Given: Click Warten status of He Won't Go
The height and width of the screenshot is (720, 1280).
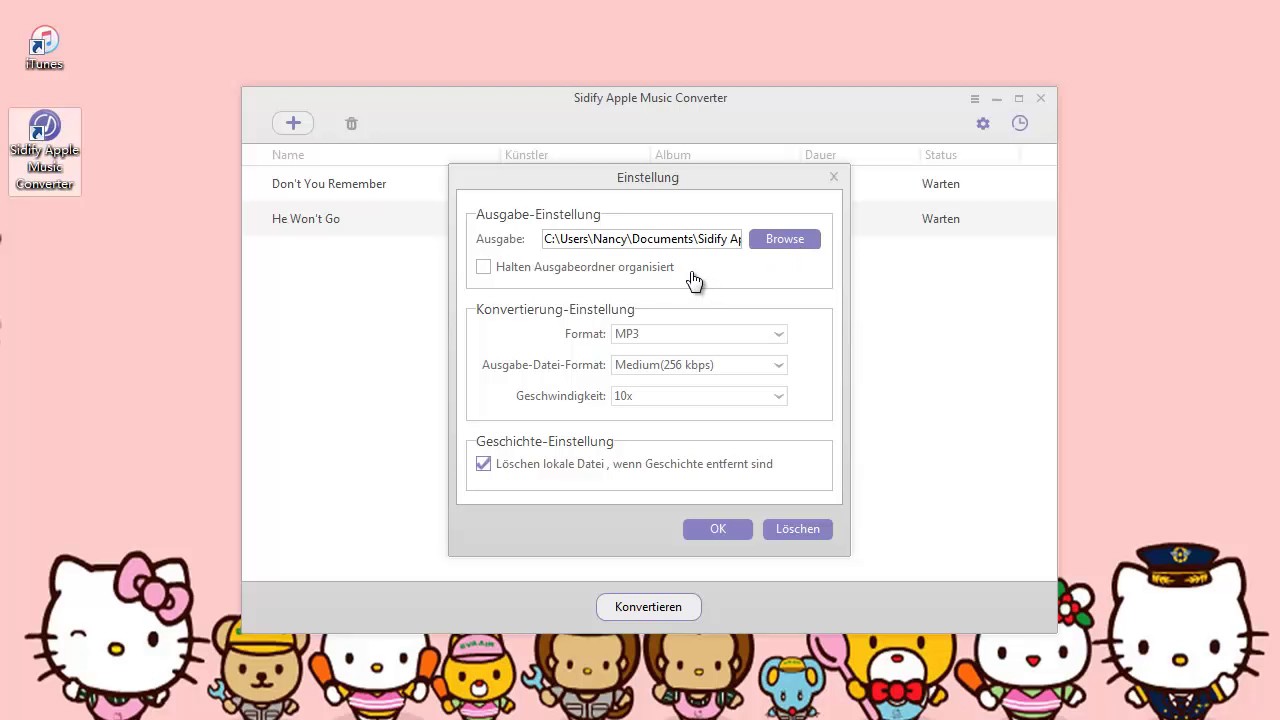Looking at the screenshot, I should pyautogui.click(x=941, y=219).
